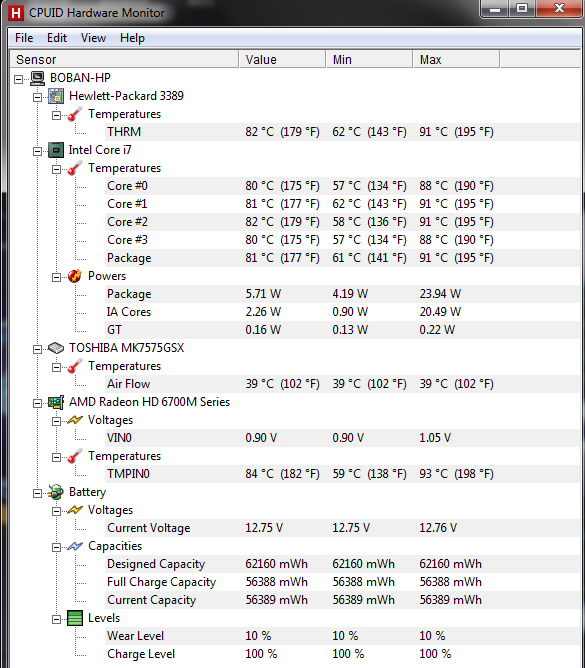
Task: Open the File menu
Action: [24, 38]
